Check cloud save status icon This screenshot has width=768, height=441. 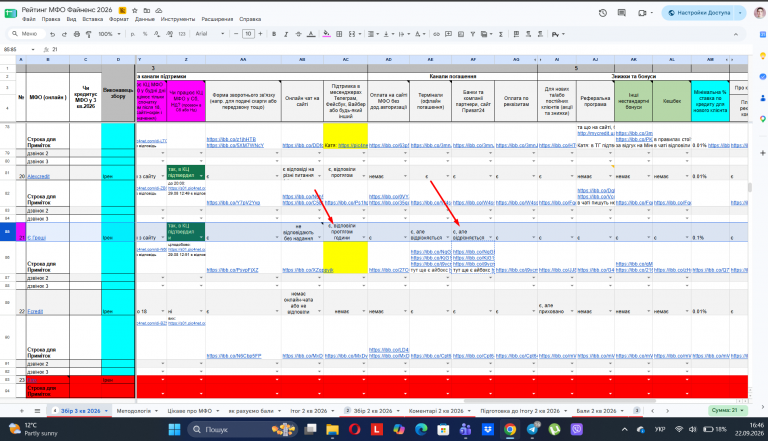click(x=158, y=10)
